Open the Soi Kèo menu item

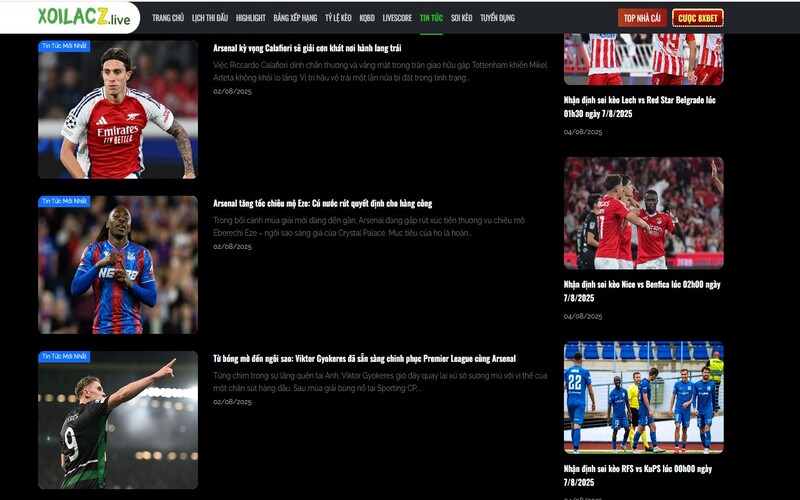tap(461, 18)
